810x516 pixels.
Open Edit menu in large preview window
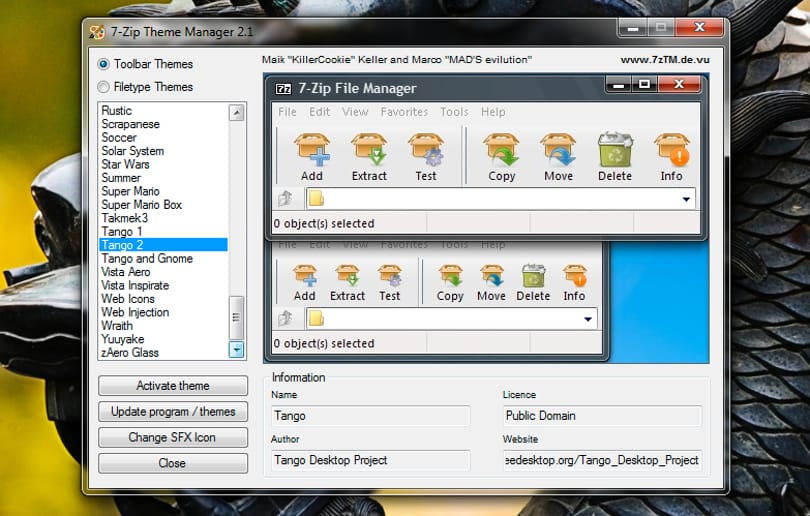pos(320,112)
